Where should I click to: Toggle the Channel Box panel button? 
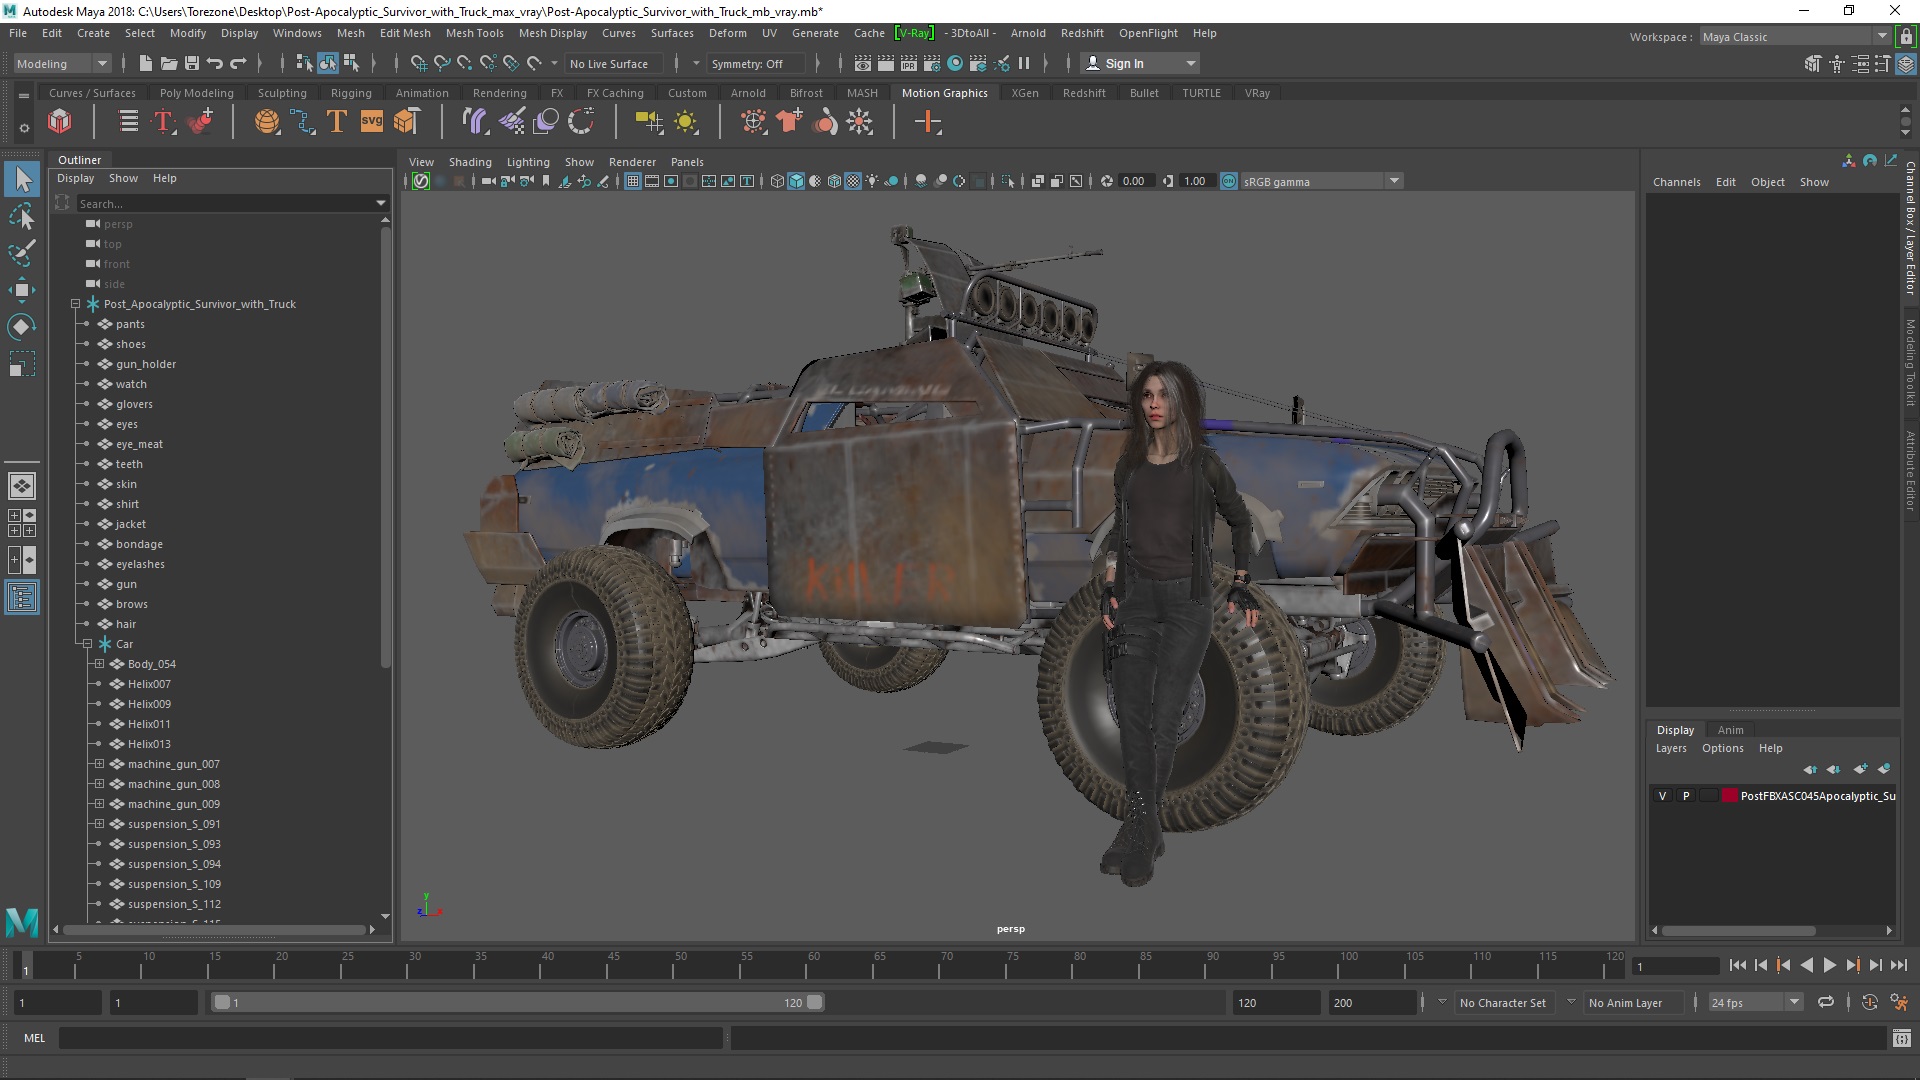point(1906,63)
